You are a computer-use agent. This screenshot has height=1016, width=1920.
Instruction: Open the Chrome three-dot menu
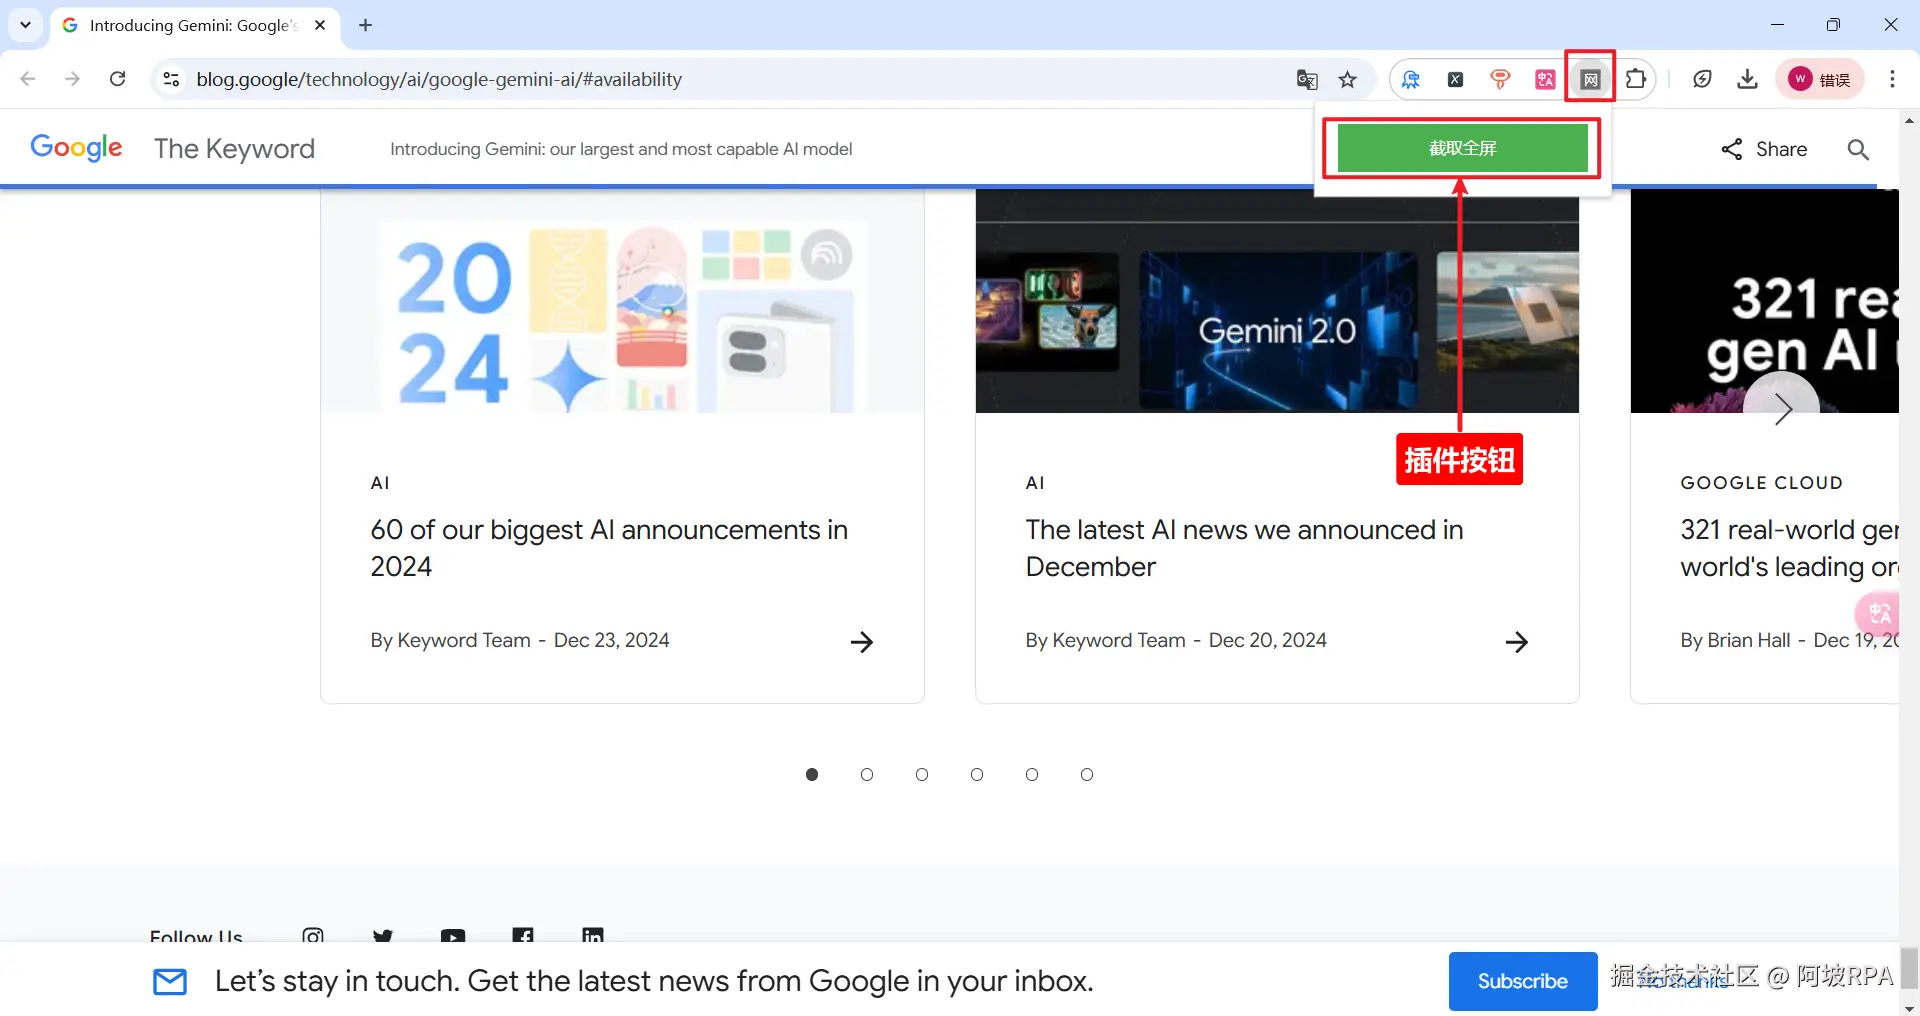[1892, 79]
